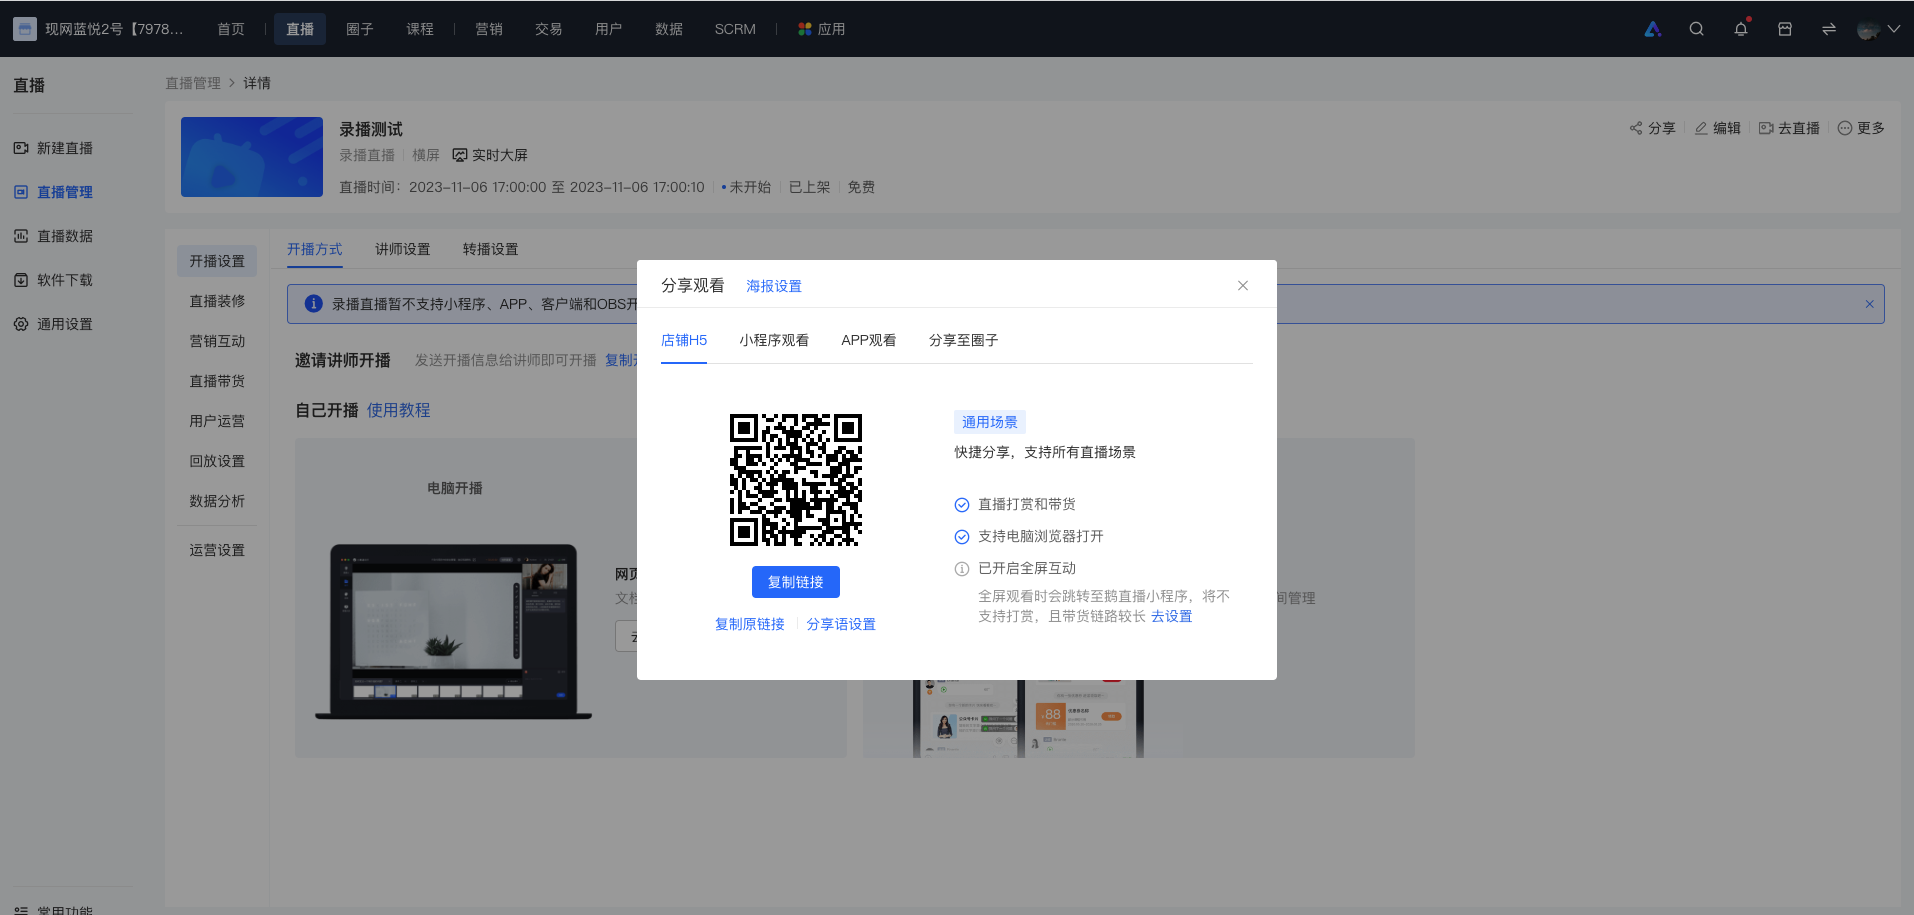Viewport: 1914px width, 915px height.
Task: Click the switch arrows icon in header
Action: 1829,29
